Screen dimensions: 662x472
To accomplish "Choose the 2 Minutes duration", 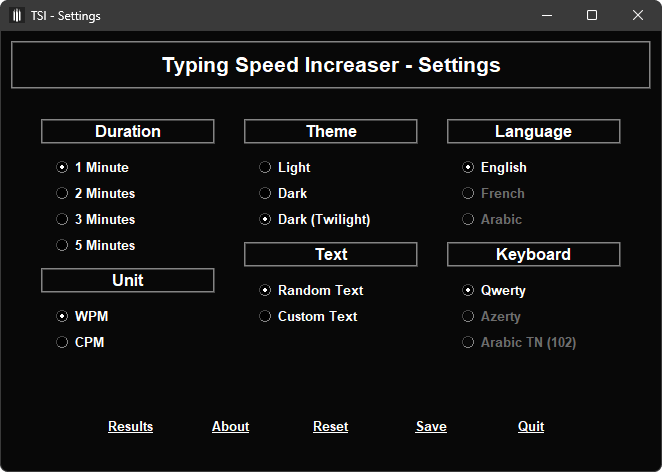I will 63,194.
